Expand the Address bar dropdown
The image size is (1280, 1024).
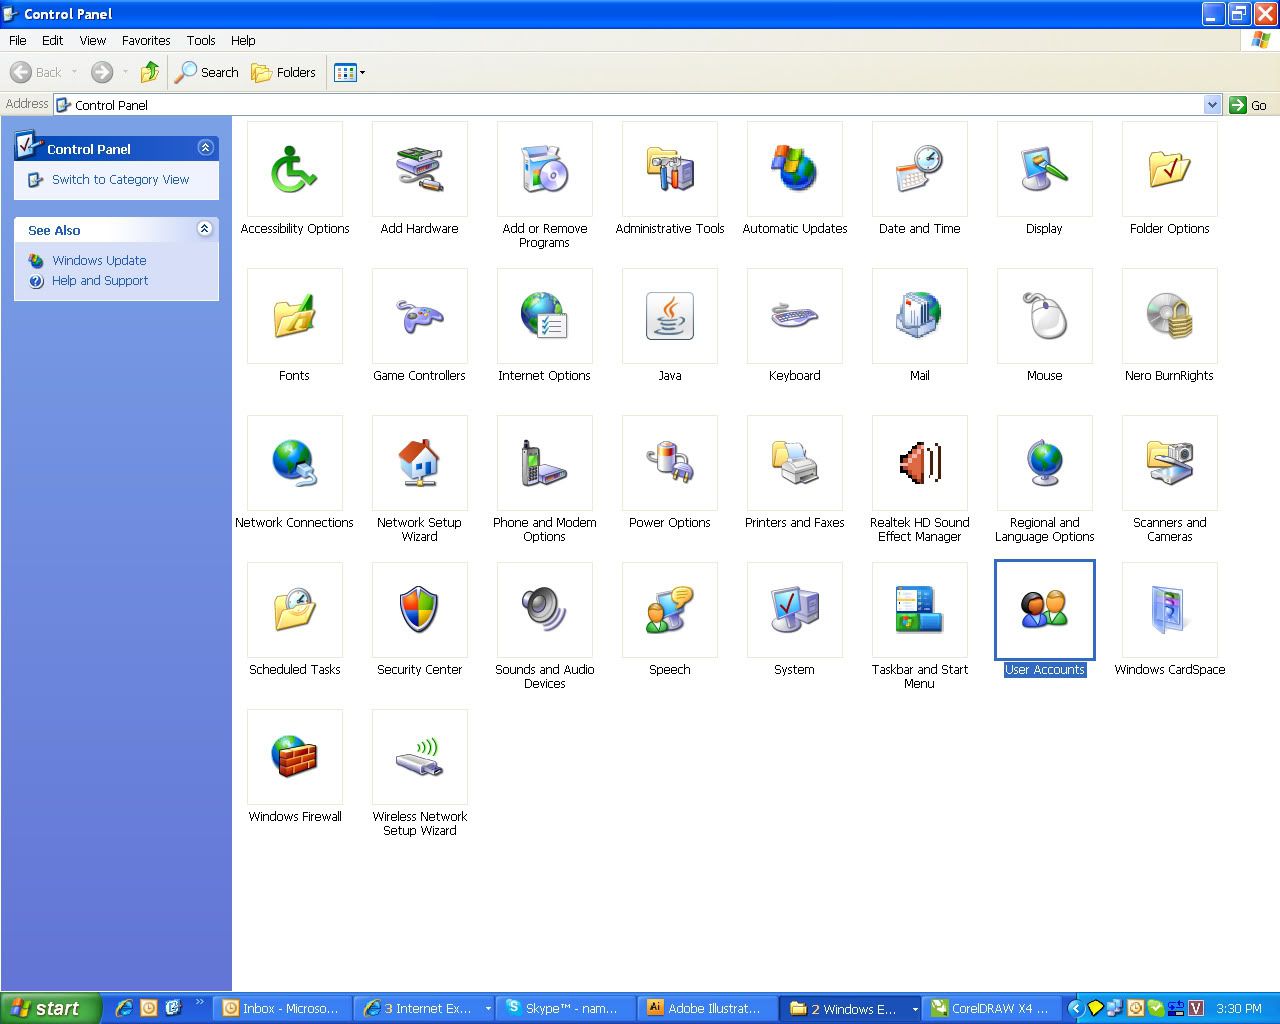(x=1212, y=105)
